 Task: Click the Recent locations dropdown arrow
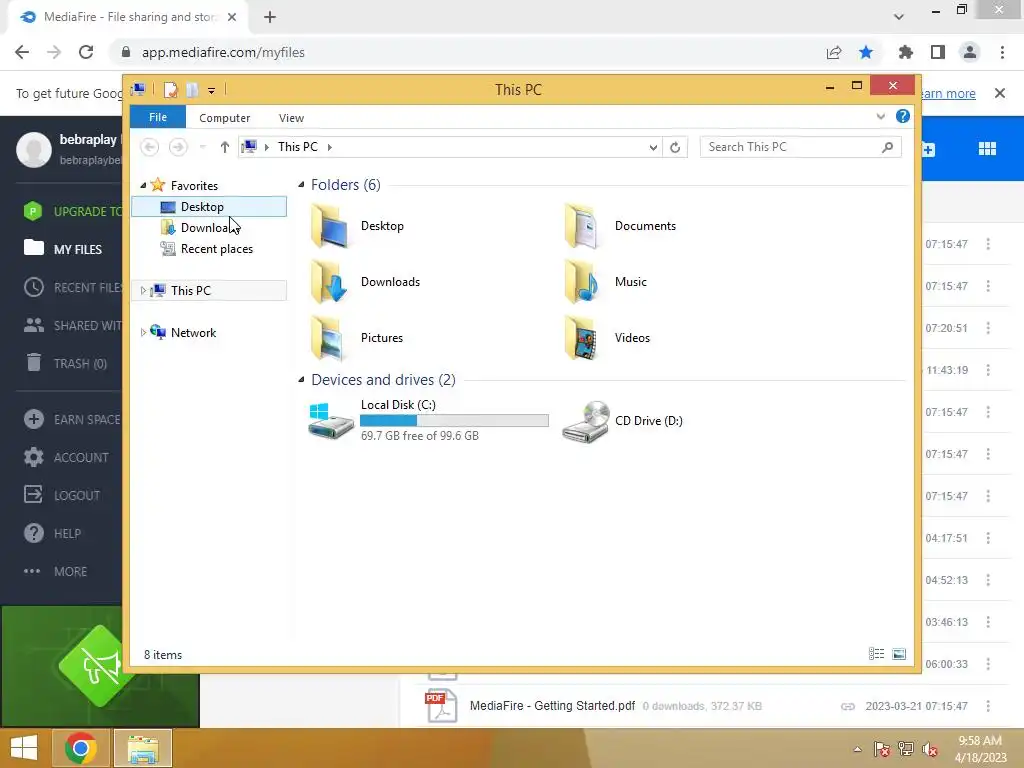(x=202, y=148)
